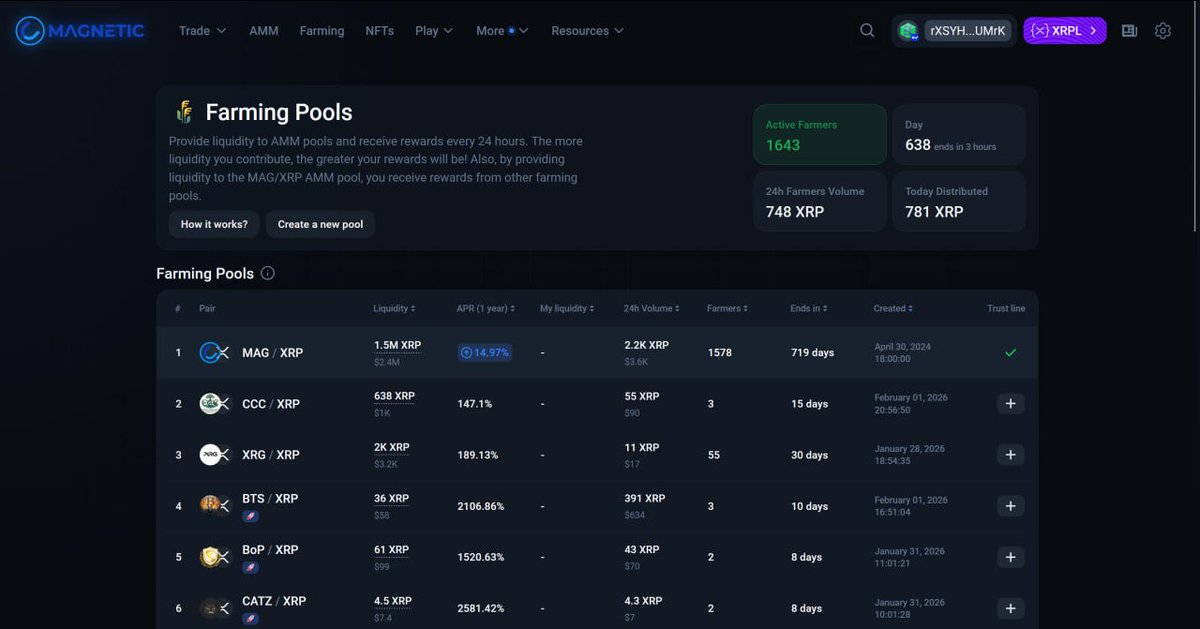Open the MAG / XRP pair
The image size is (1200, 629).
click(272, 353)
